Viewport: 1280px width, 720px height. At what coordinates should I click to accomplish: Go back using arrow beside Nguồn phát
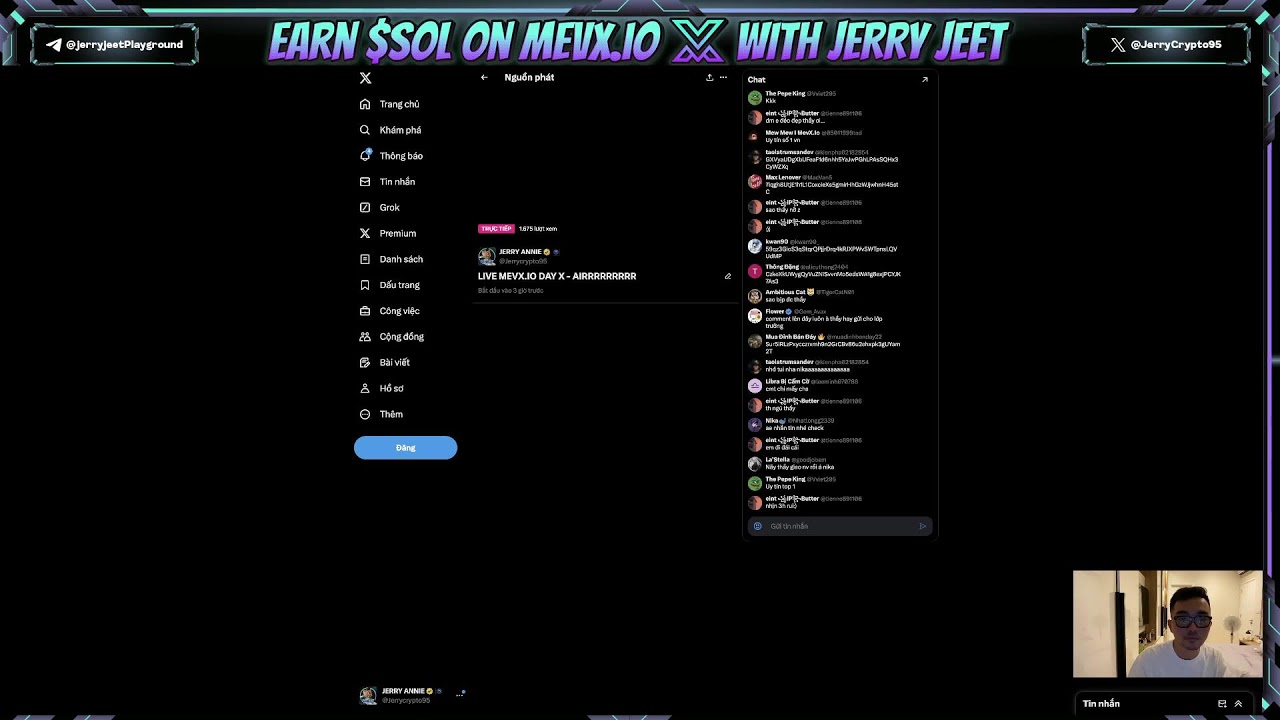(484, 77)
